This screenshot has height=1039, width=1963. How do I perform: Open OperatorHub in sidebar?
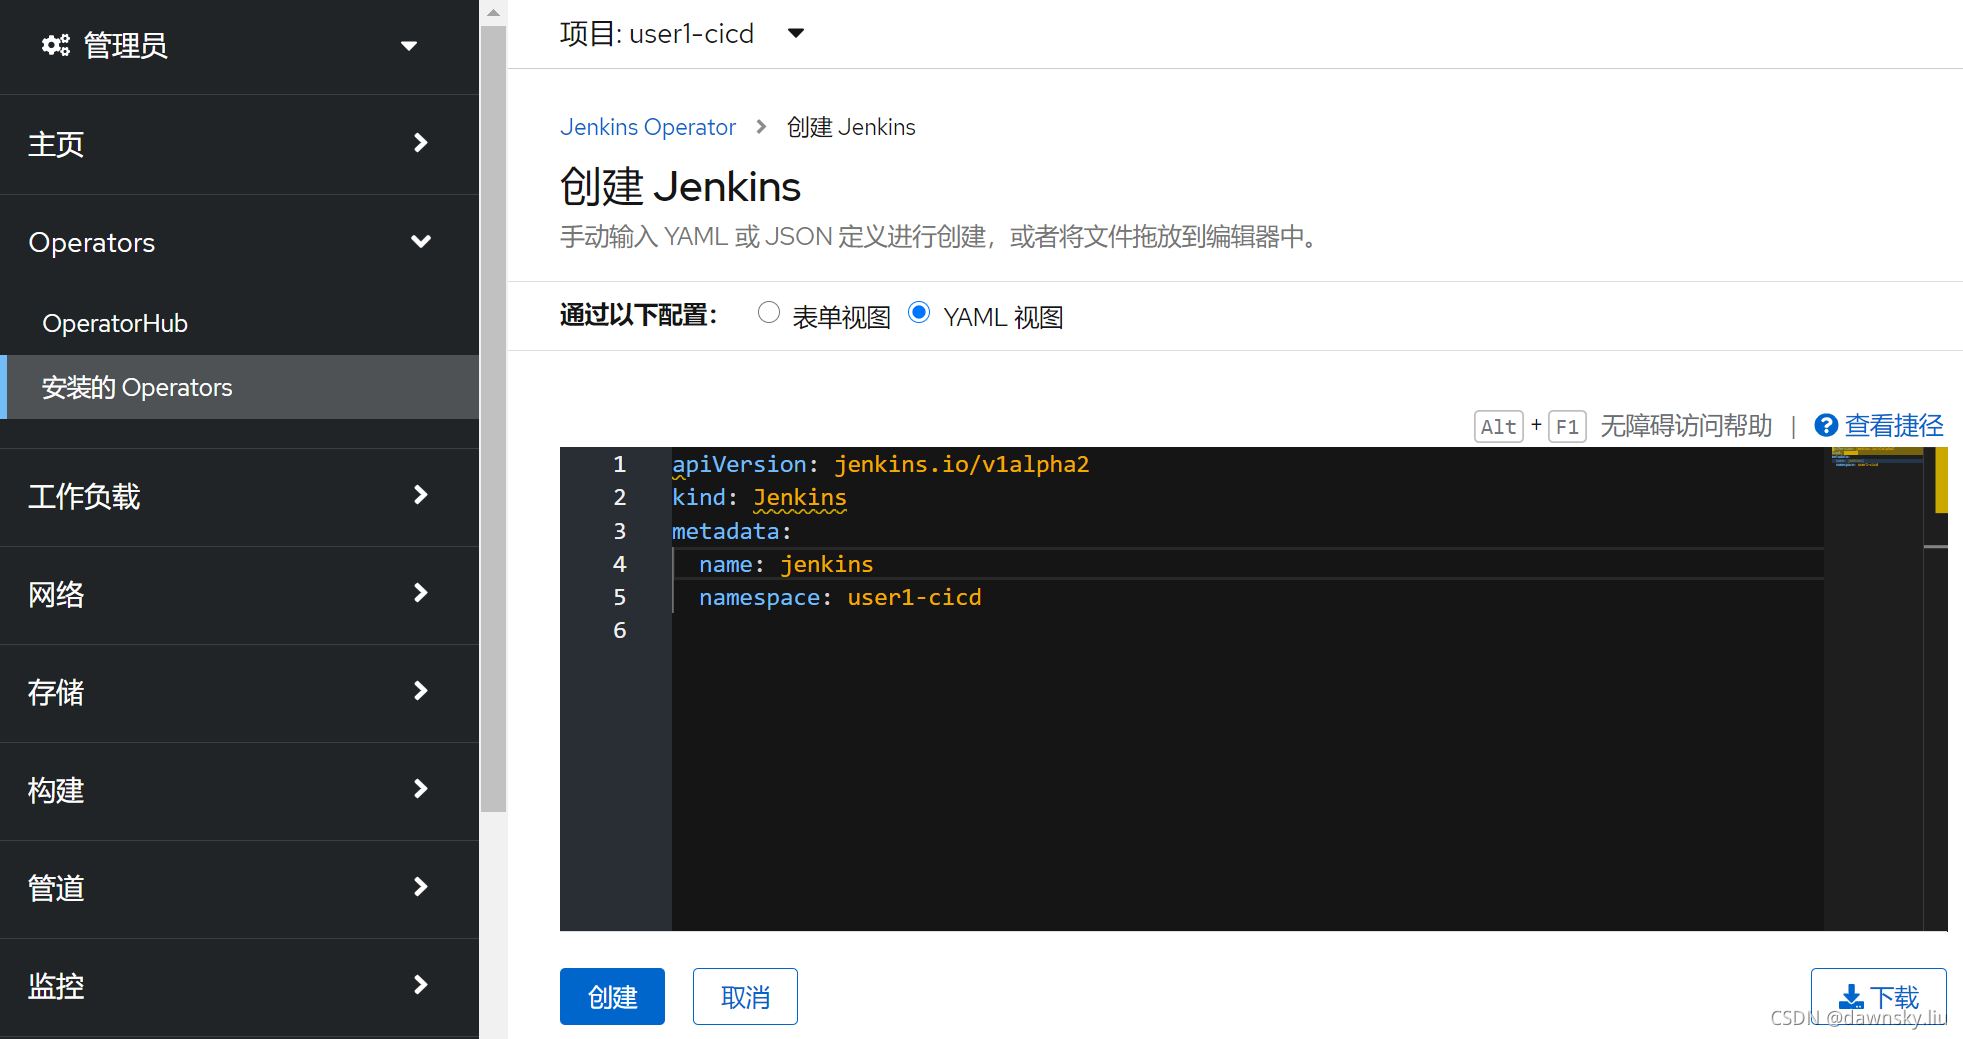click(115, 323)
